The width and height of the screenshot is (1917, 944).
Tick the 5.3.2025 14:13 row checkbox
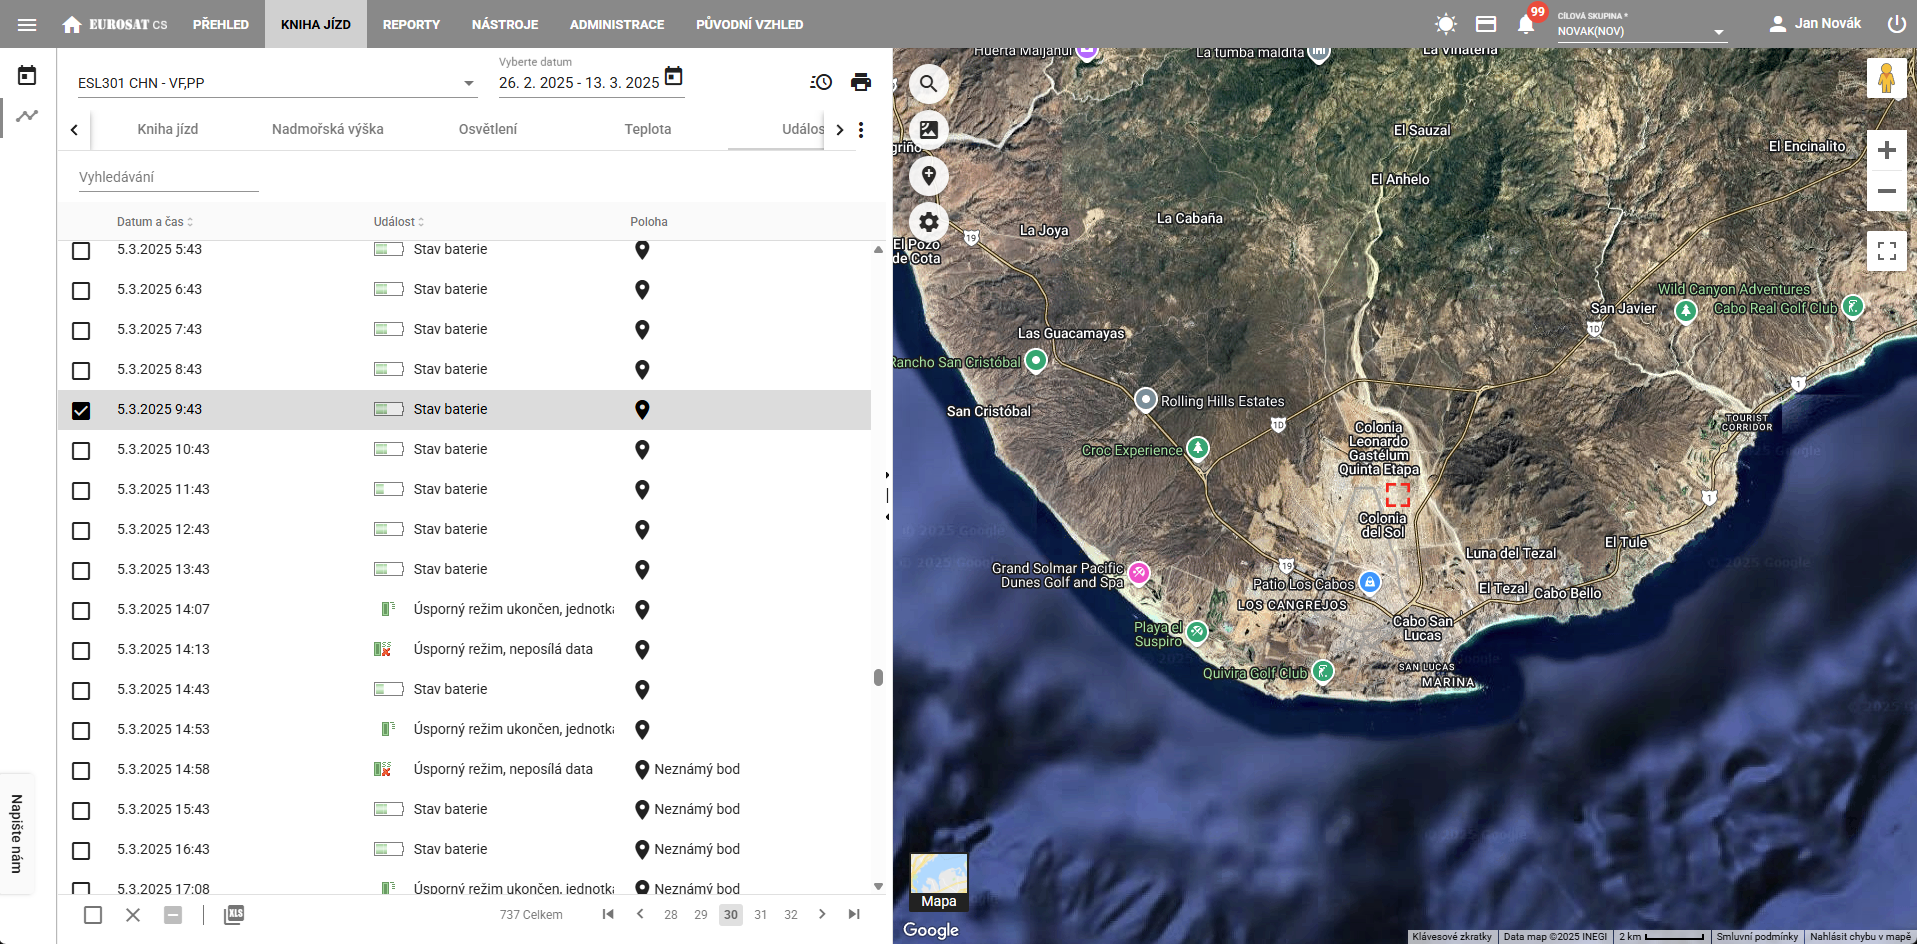(x=81, y=650)
